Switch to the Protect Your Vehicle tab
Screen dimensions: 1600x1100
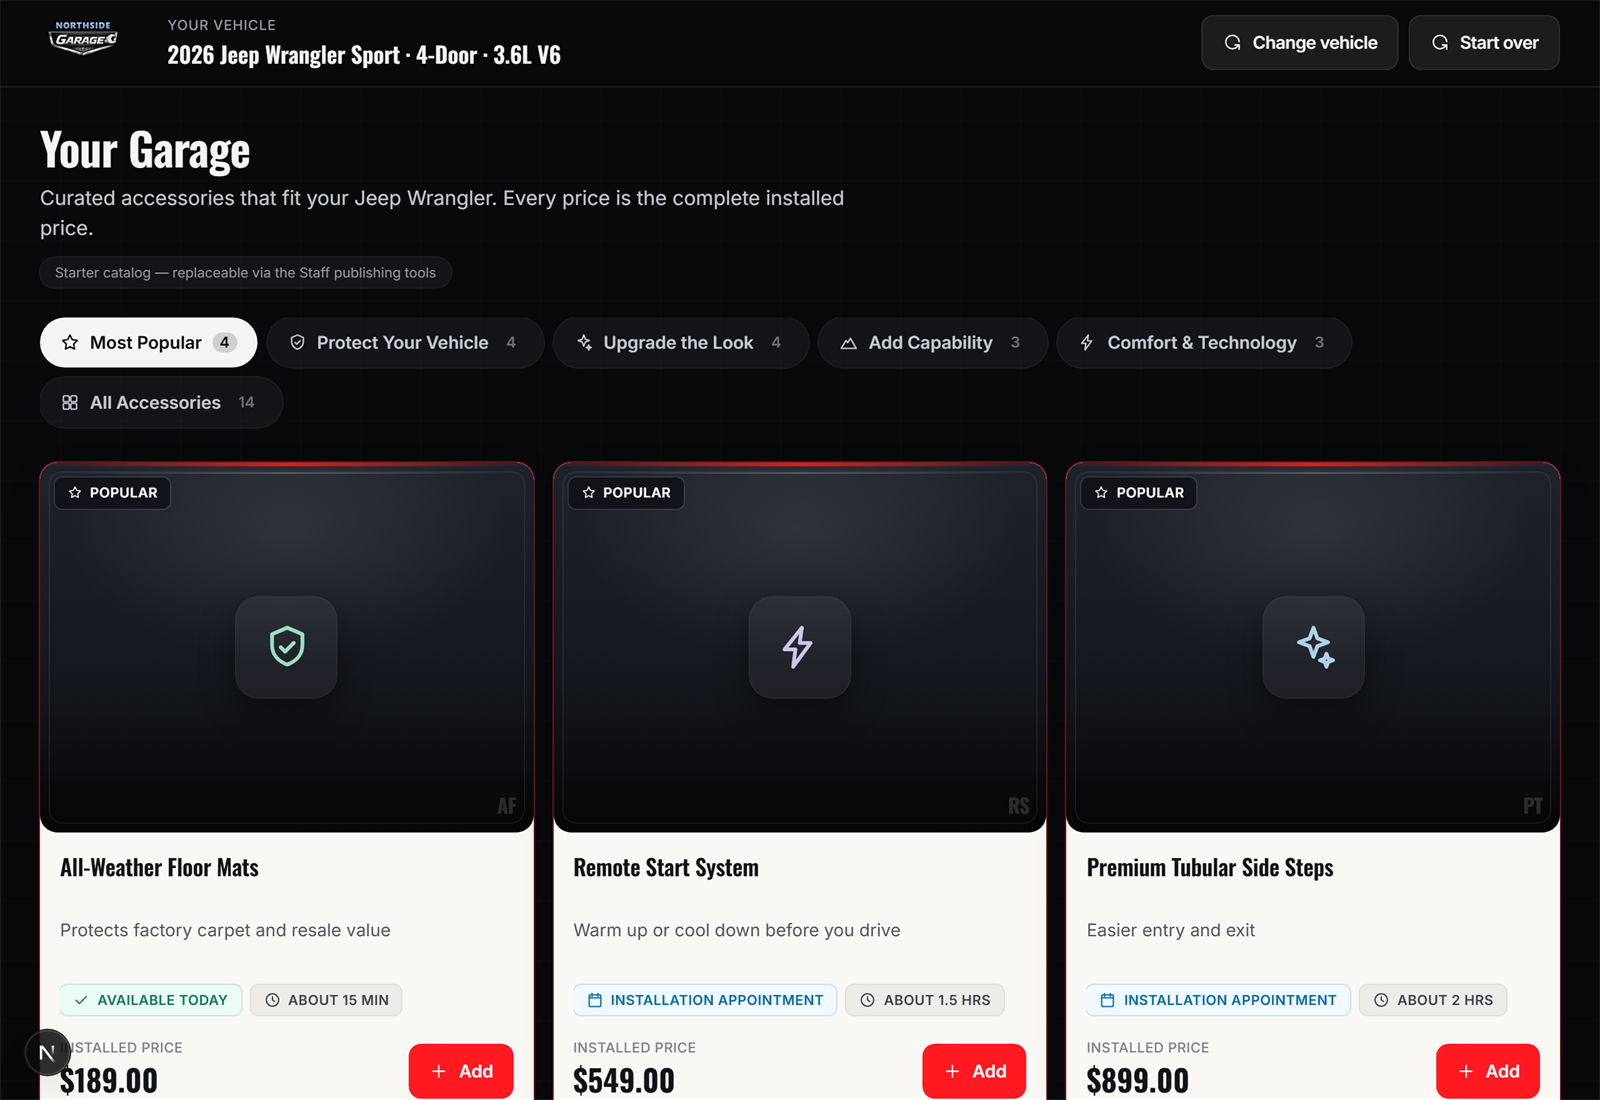405,342
